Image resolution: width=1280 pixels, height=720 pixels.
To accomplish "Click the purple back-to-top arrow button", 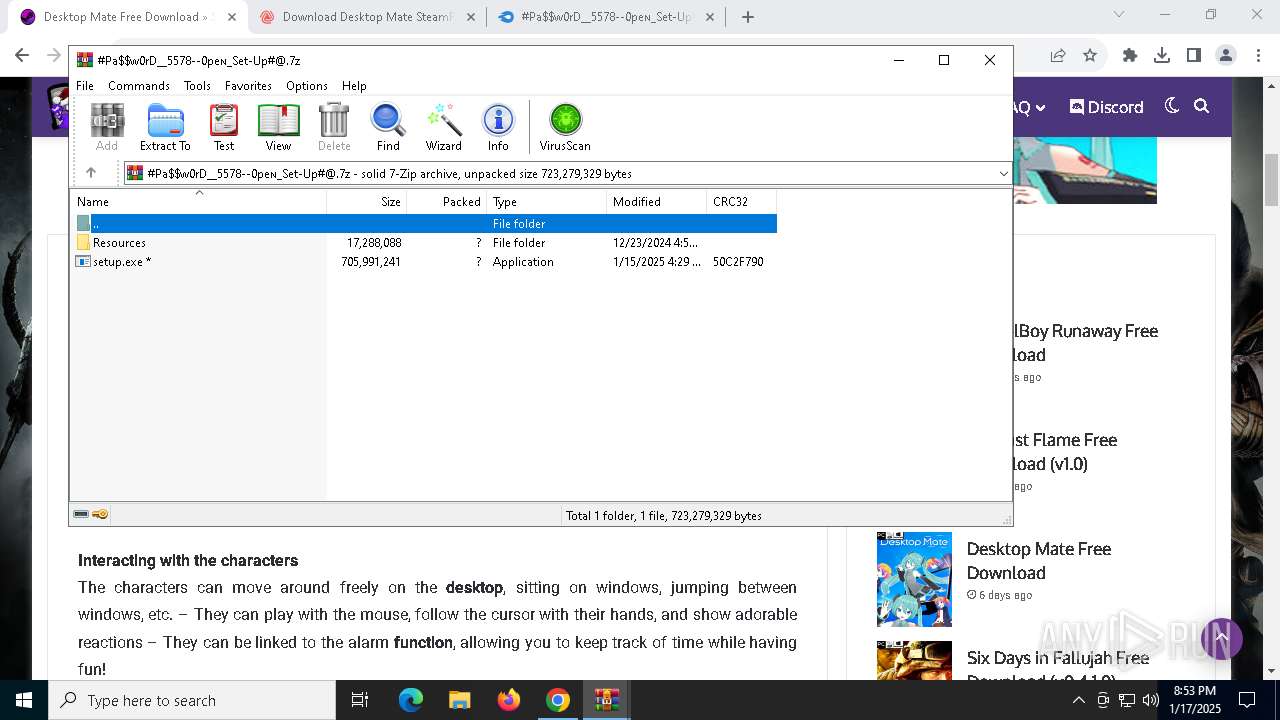I will point(1221,638).
